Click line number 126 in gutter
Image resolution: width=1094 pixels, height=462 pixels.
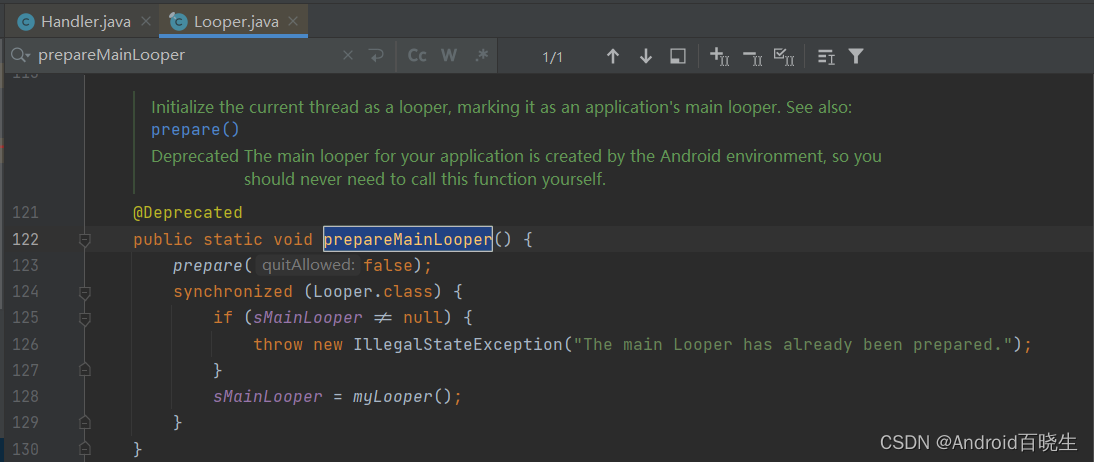coord(26,344)
